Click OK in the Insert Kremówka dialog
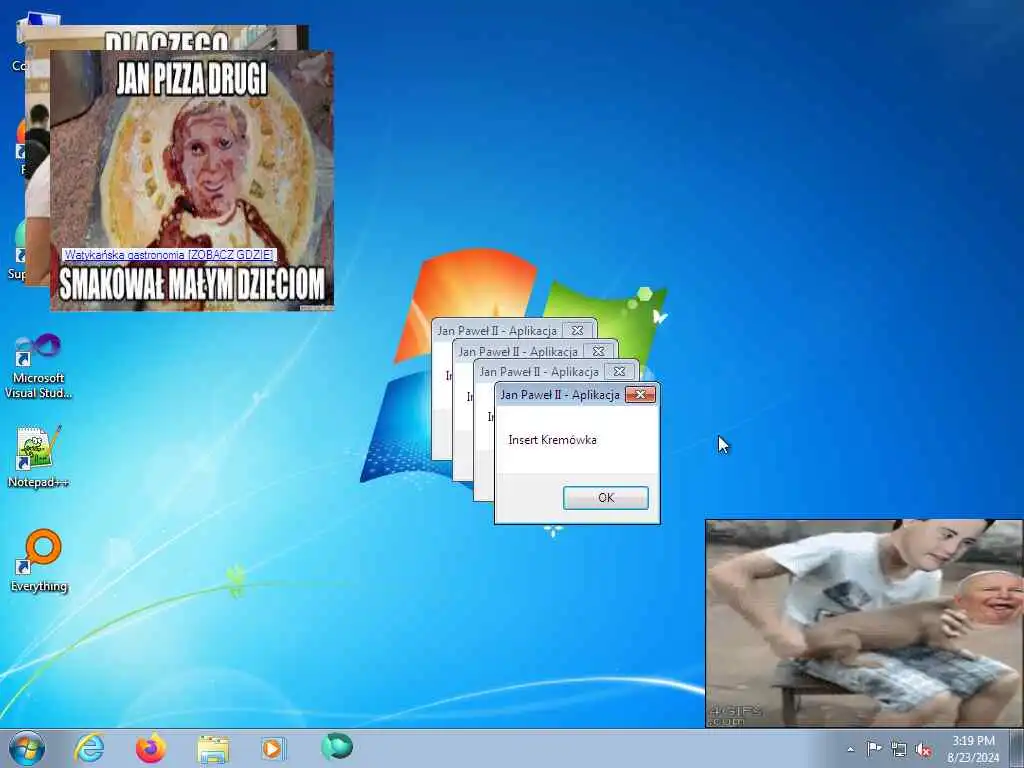The height and width of the screenshot is (768, 1024). (x=605, y=498)
